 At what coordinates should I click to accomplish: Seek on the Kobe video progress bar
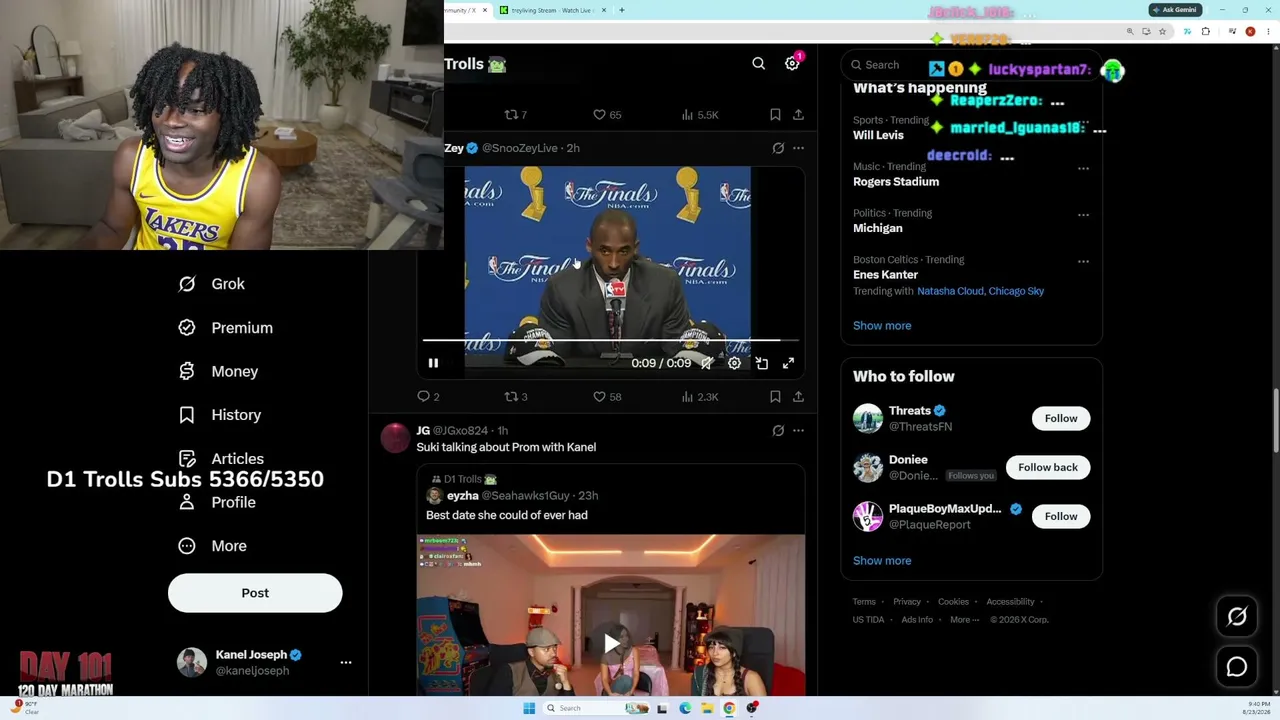point(610,341)
